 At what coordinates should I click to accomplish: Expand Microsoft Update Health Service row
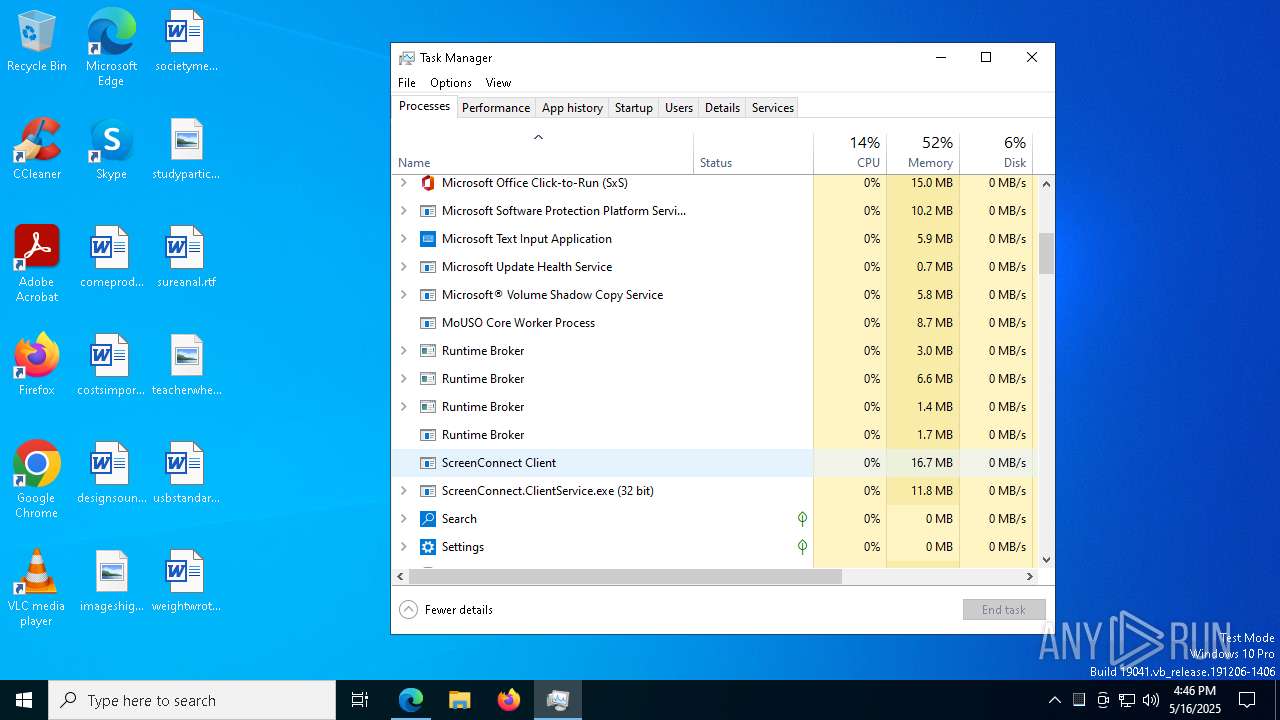(404, 267)
